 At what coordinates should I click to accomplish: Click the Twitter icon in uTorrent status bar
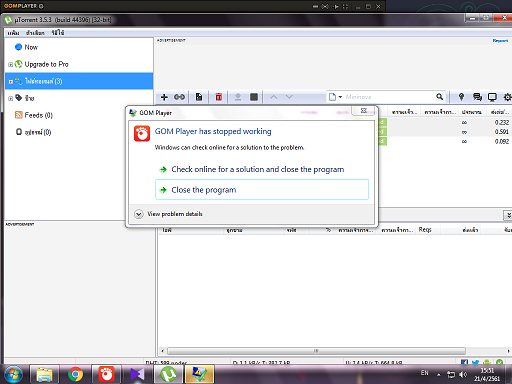[476, 362]
